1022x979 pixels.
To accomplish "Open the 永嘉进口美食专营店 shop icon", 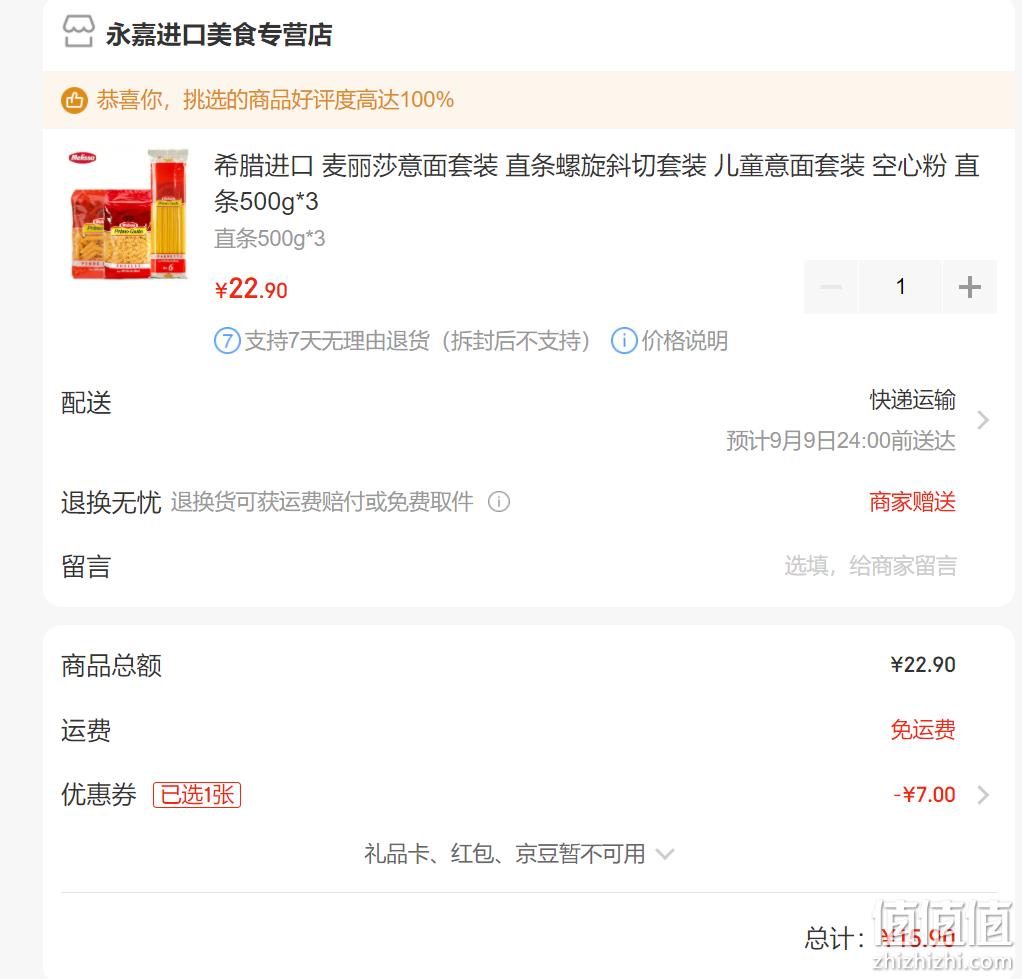I will coord(78,32).
